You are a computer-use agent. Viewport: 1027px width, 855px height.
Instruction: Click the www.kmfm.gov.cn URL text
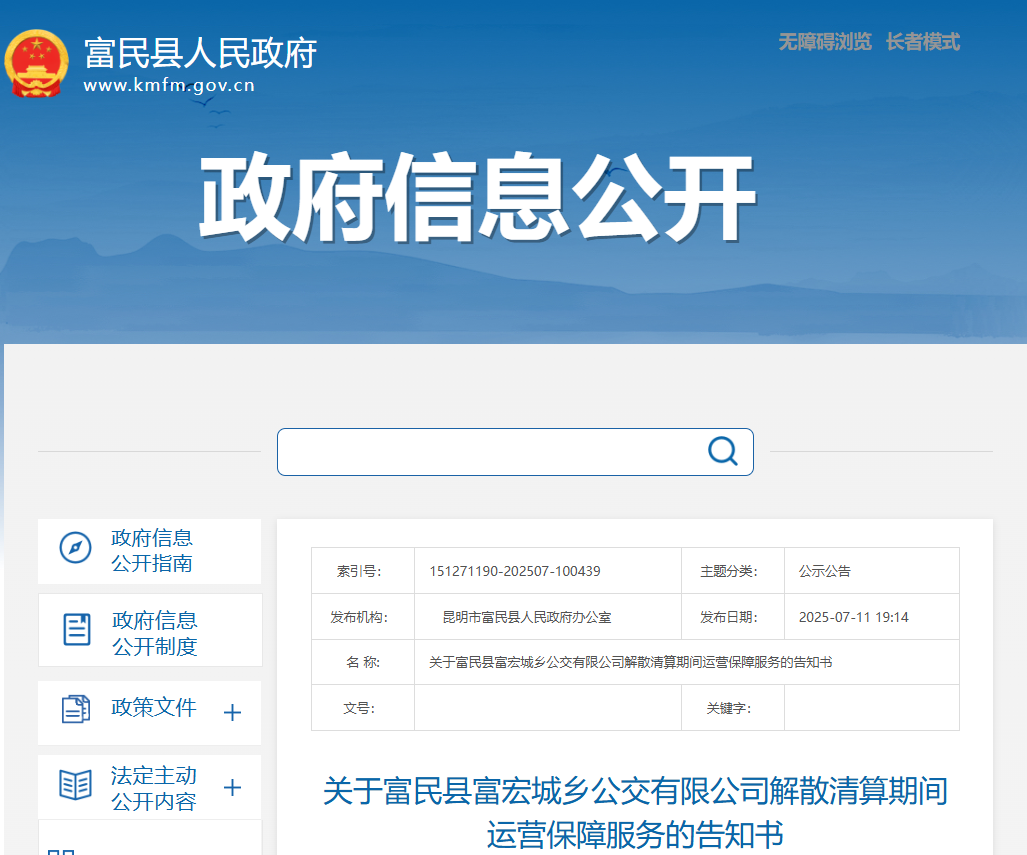pos(169,85)
